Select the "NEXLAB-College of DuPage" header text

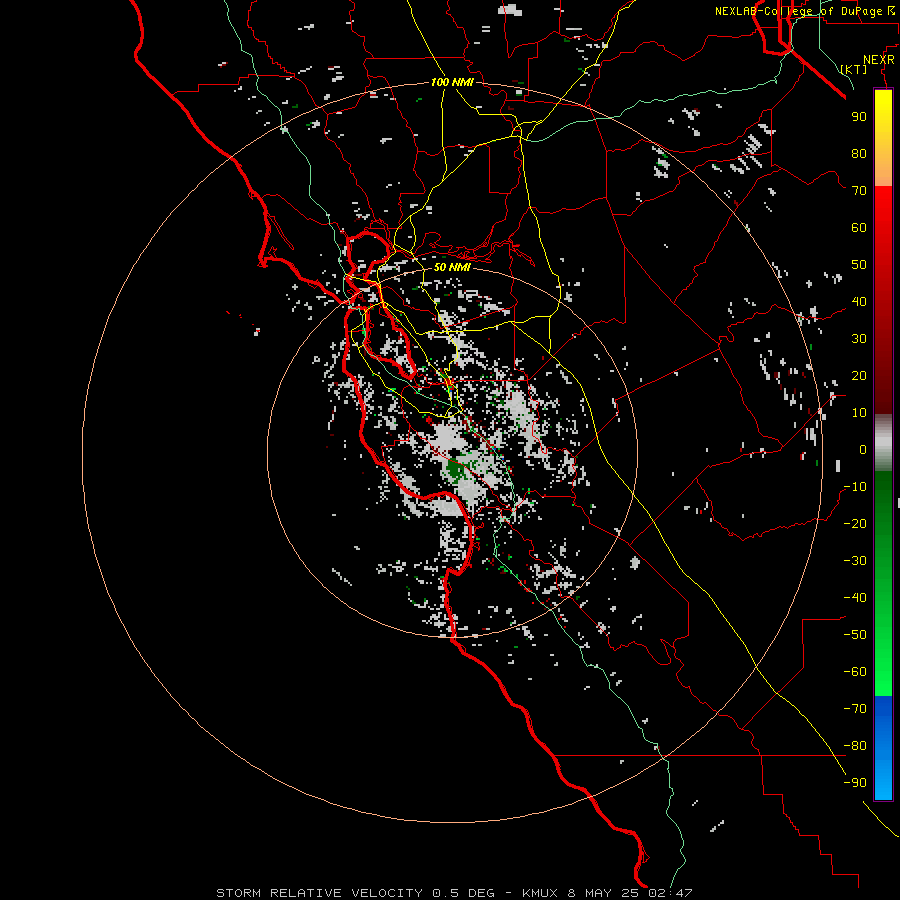pyautogui.click(x=800, y=11)
